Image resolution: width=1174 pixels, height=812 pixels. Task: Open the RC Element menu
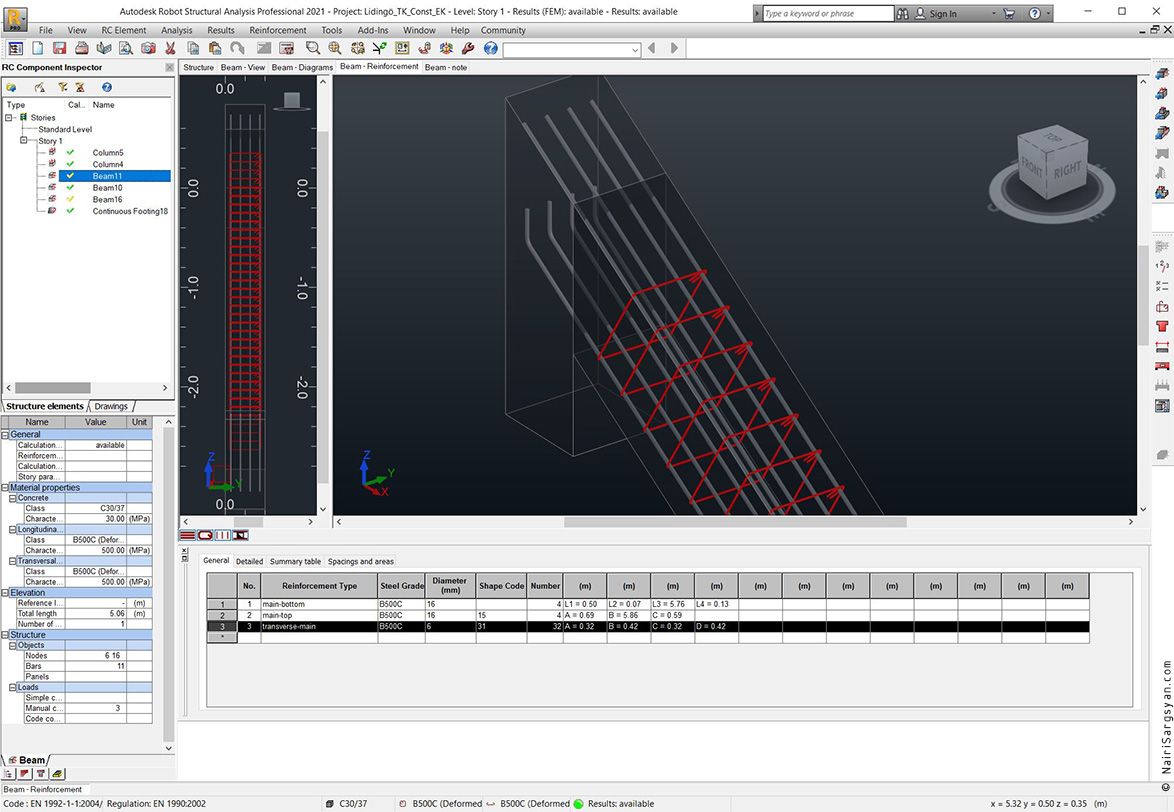tap(124, 30)
